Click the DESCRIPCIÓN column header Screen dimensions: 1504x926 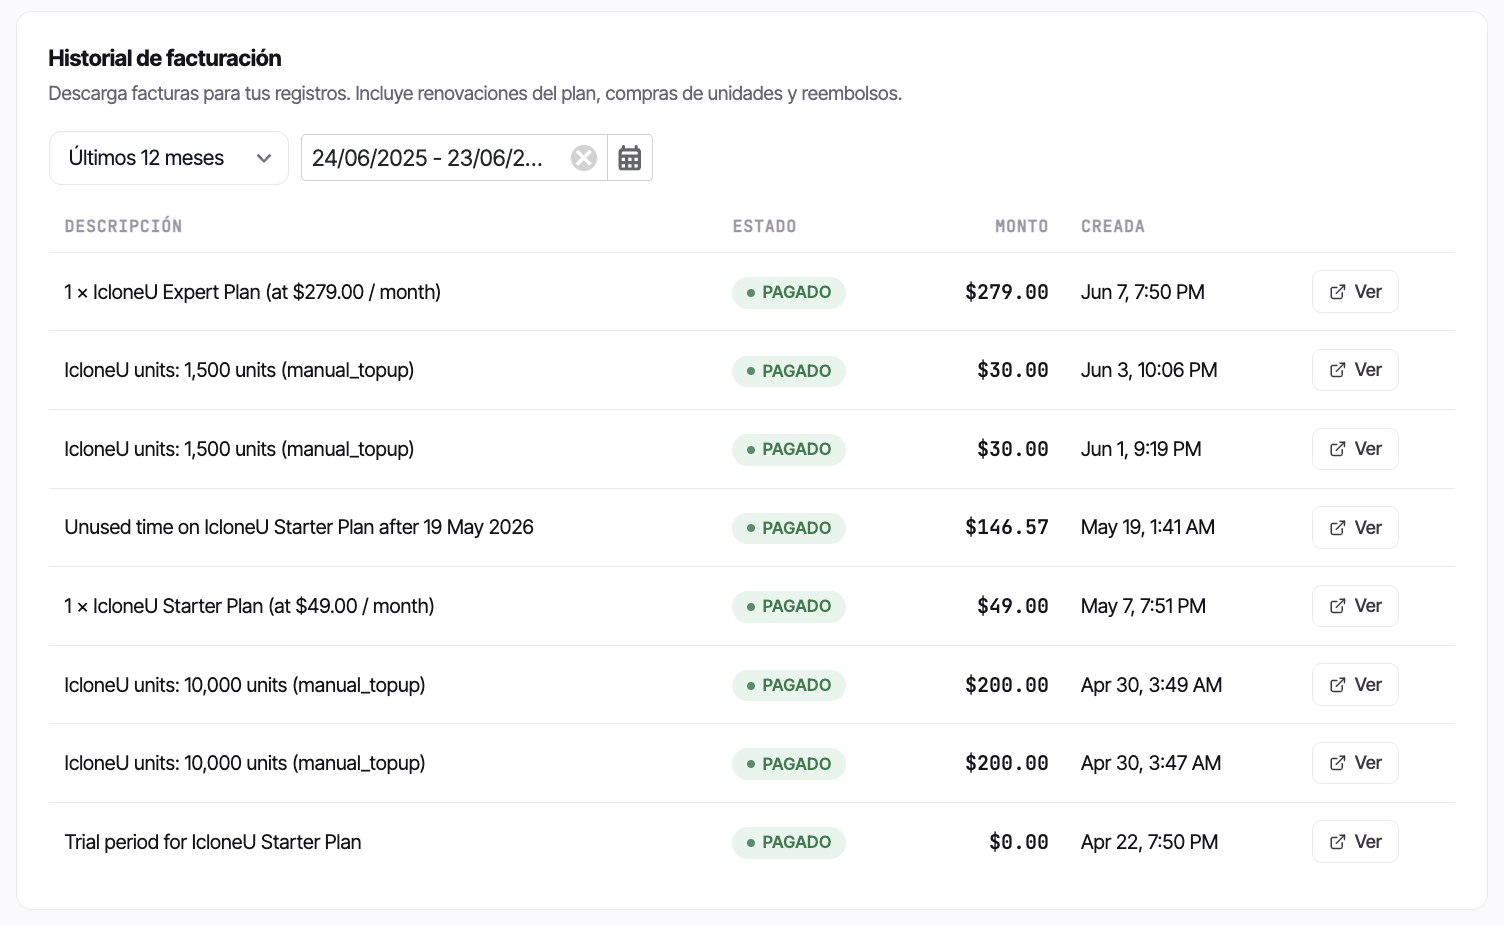click(124, 226)
